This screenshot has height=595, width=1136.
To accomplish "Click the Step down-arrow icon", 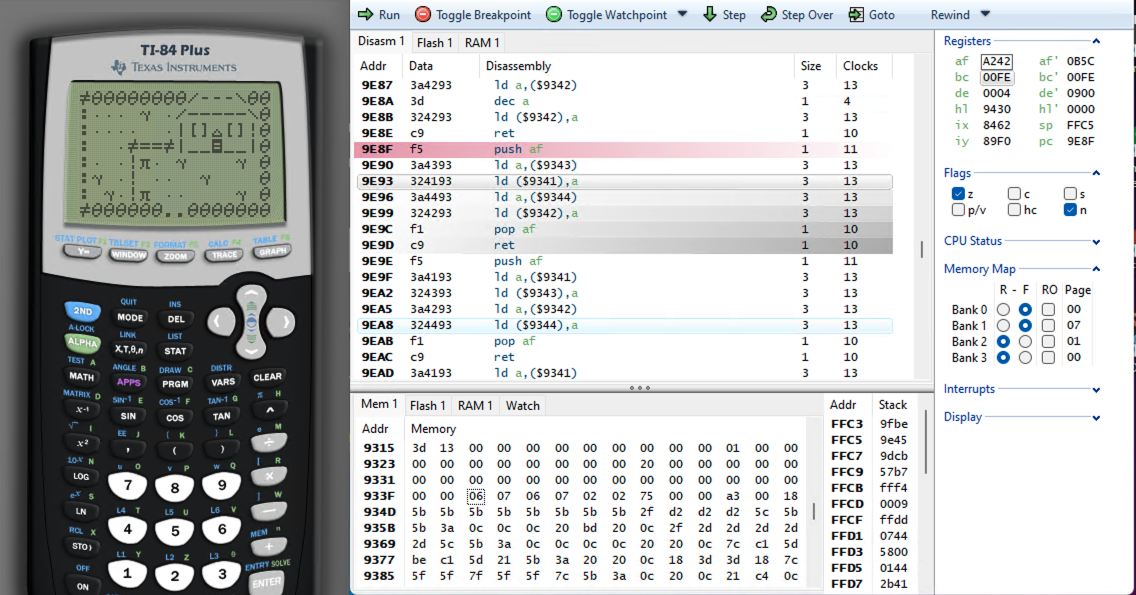I will [x=709, y=15].
